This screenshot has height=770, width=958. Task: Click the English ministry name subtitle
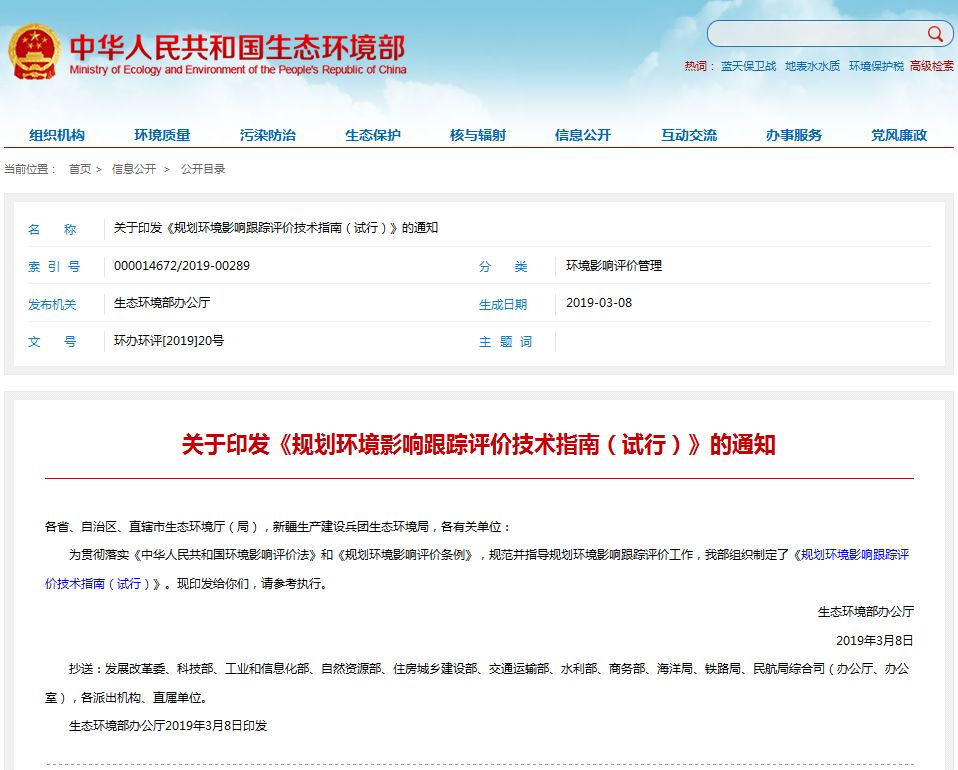238,70
